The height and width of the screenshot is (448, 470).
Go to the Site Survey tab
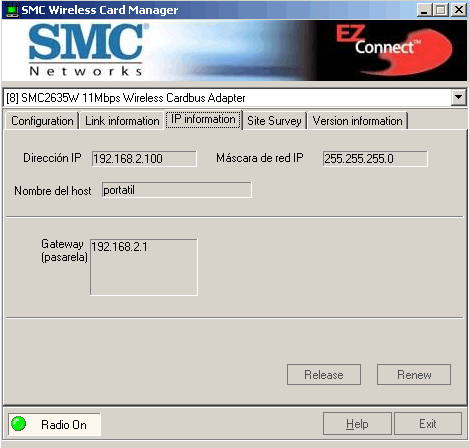pos(274,121)
